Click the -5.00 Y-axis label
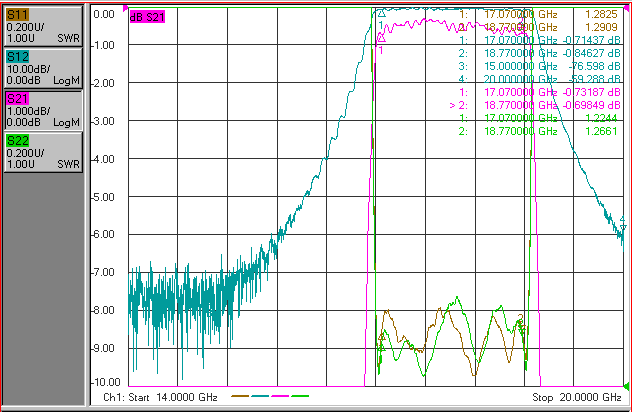632x412 pixels. (x=103, y=197)
